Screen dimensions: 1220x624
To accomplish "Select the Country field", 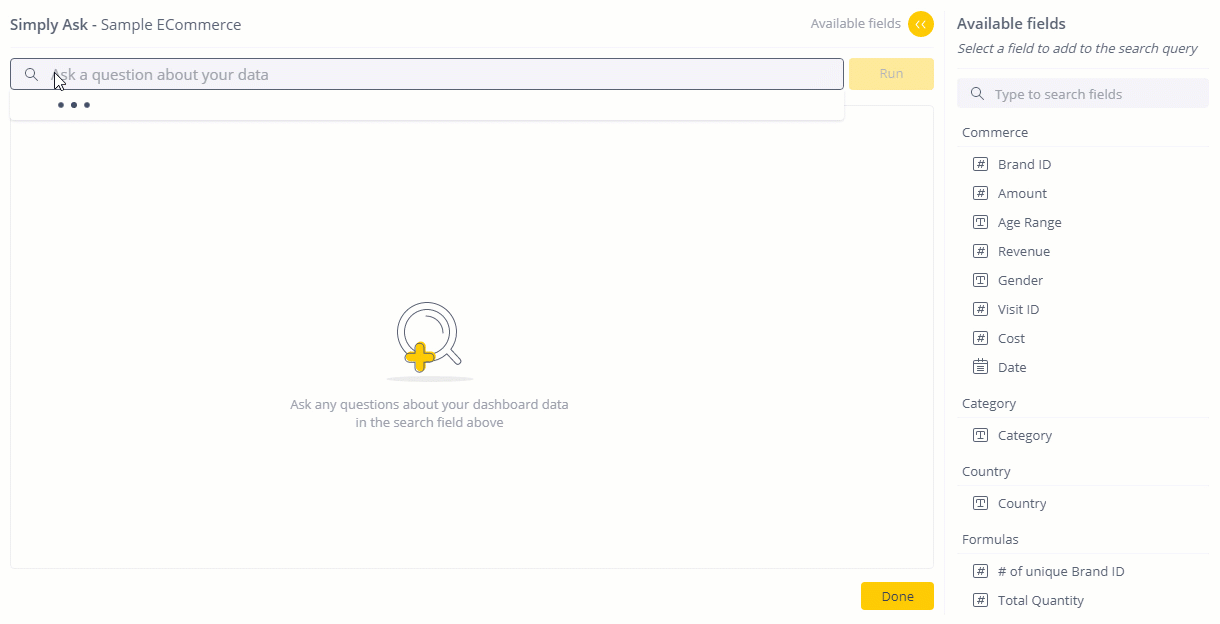I will 1022,502.
